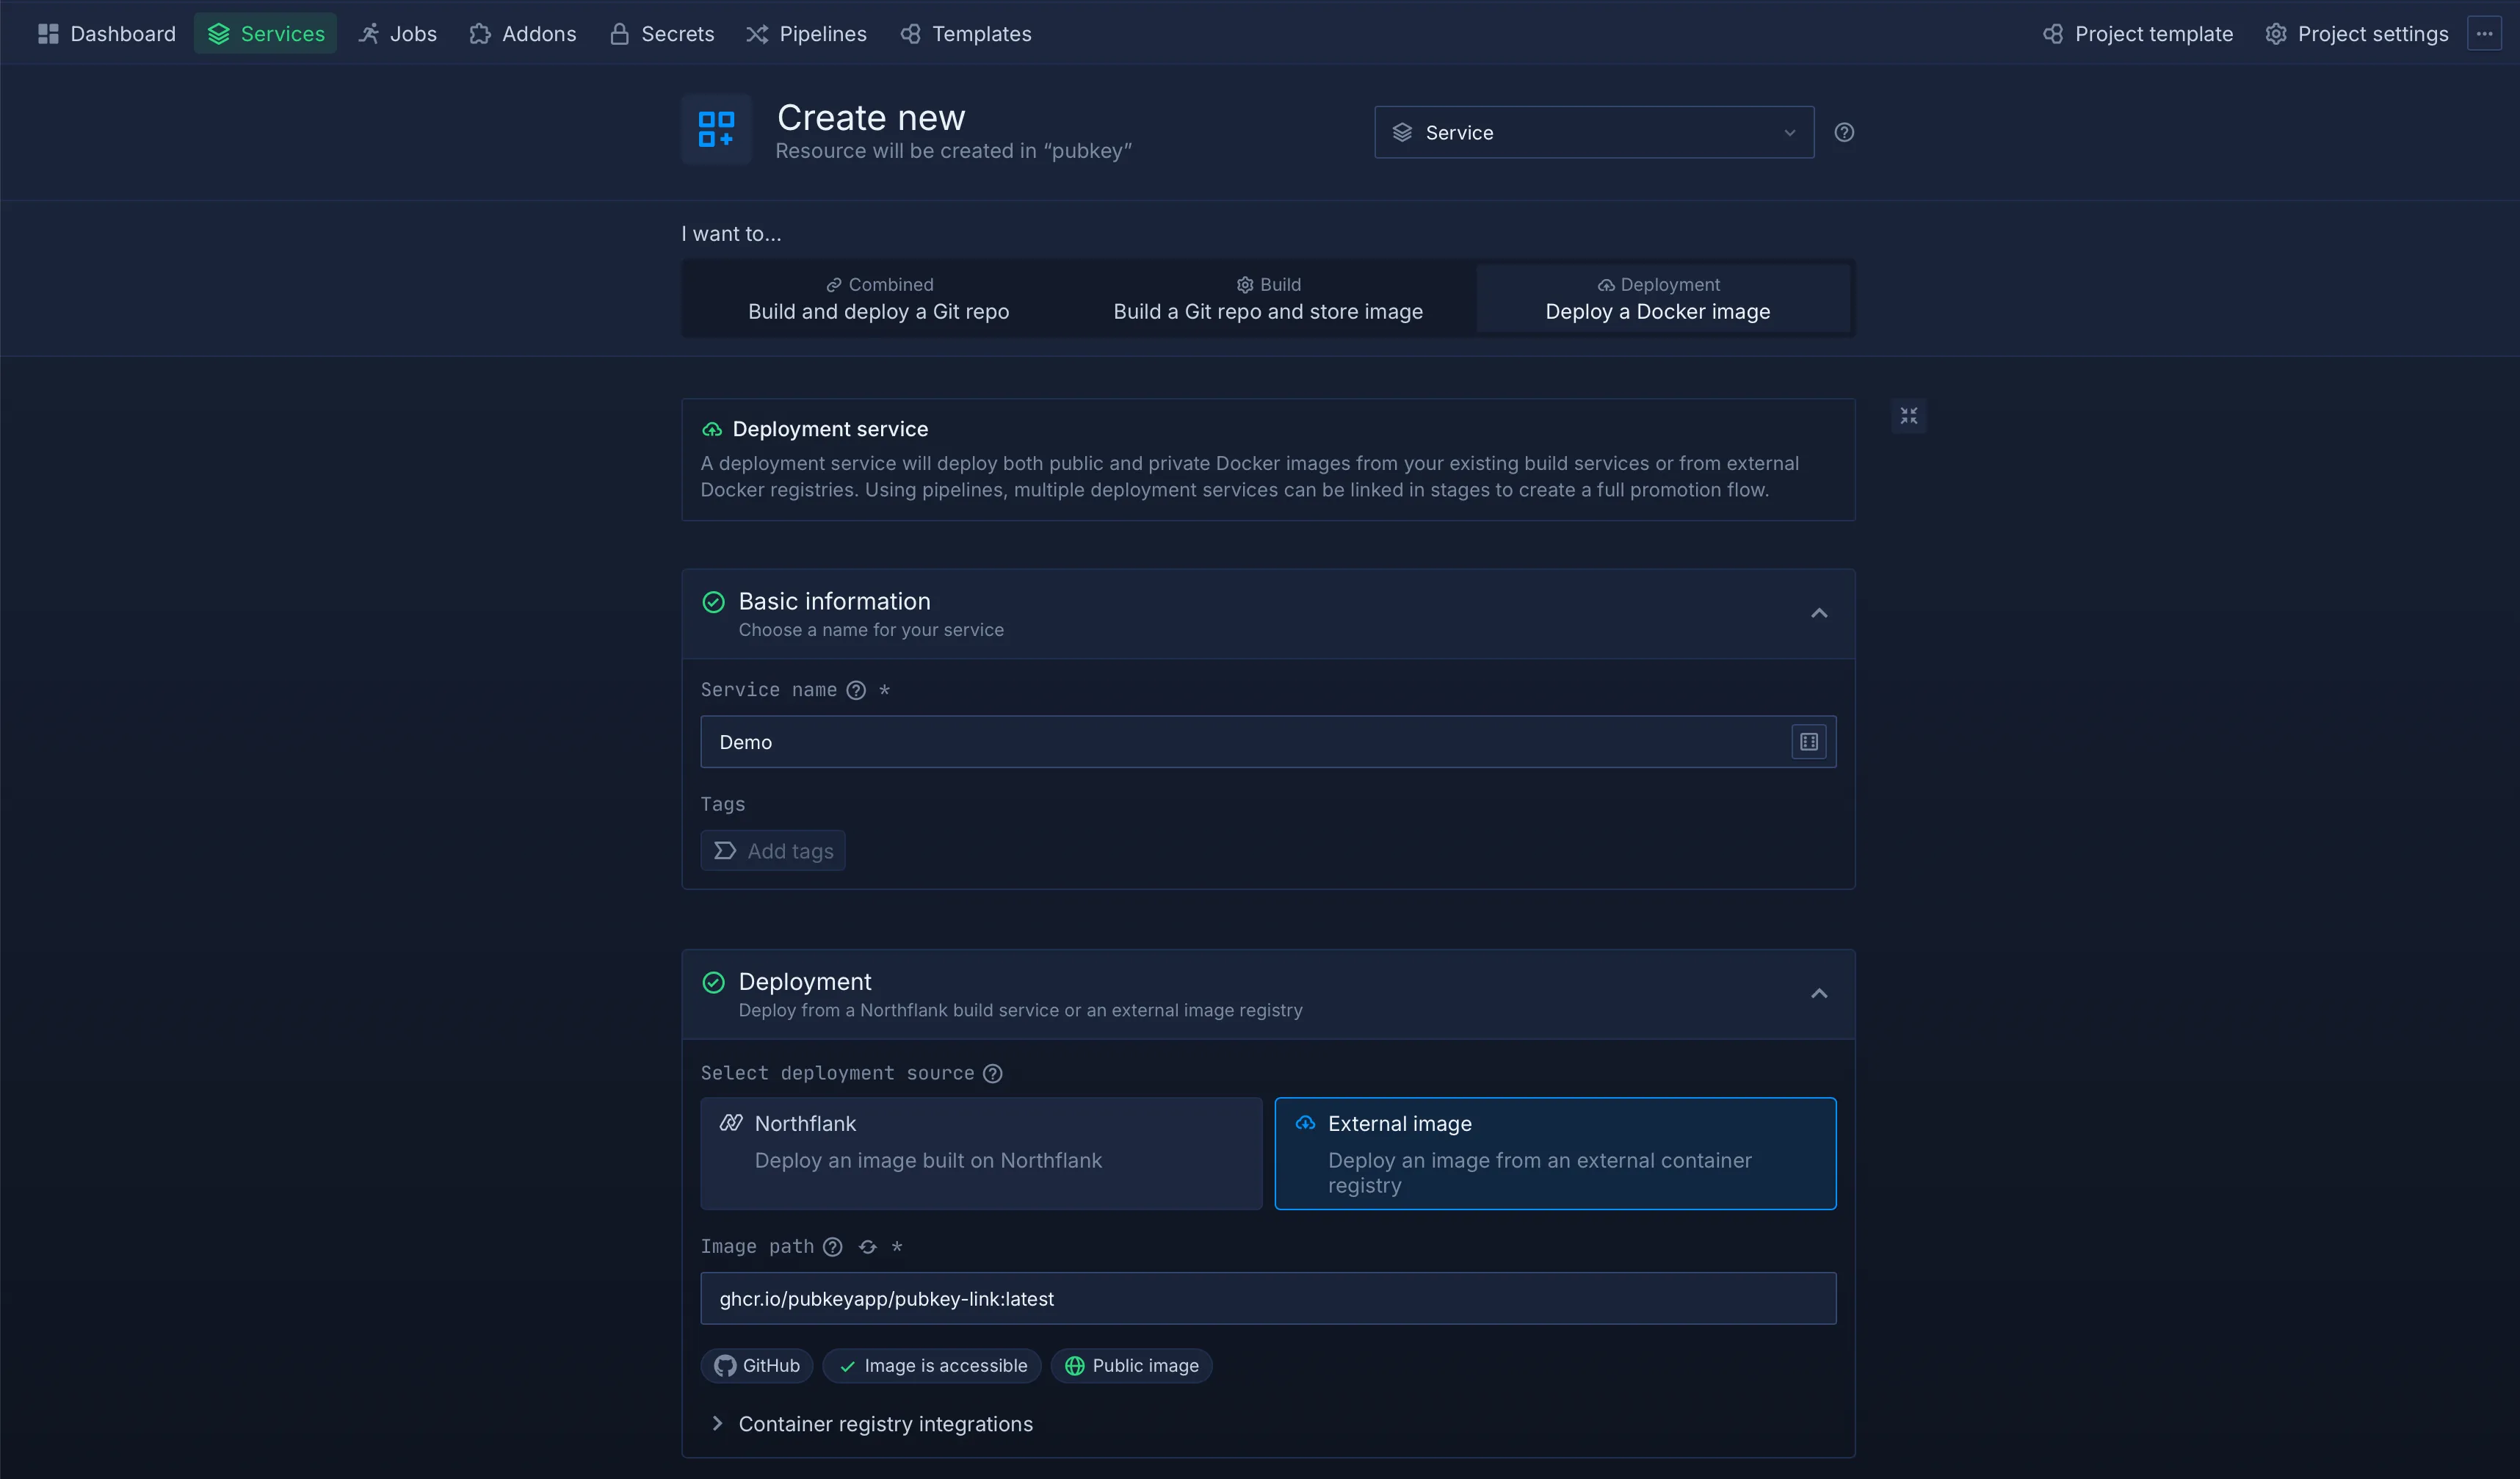Collapse the Basic information section
2520x1479 pixels.
1818,613
